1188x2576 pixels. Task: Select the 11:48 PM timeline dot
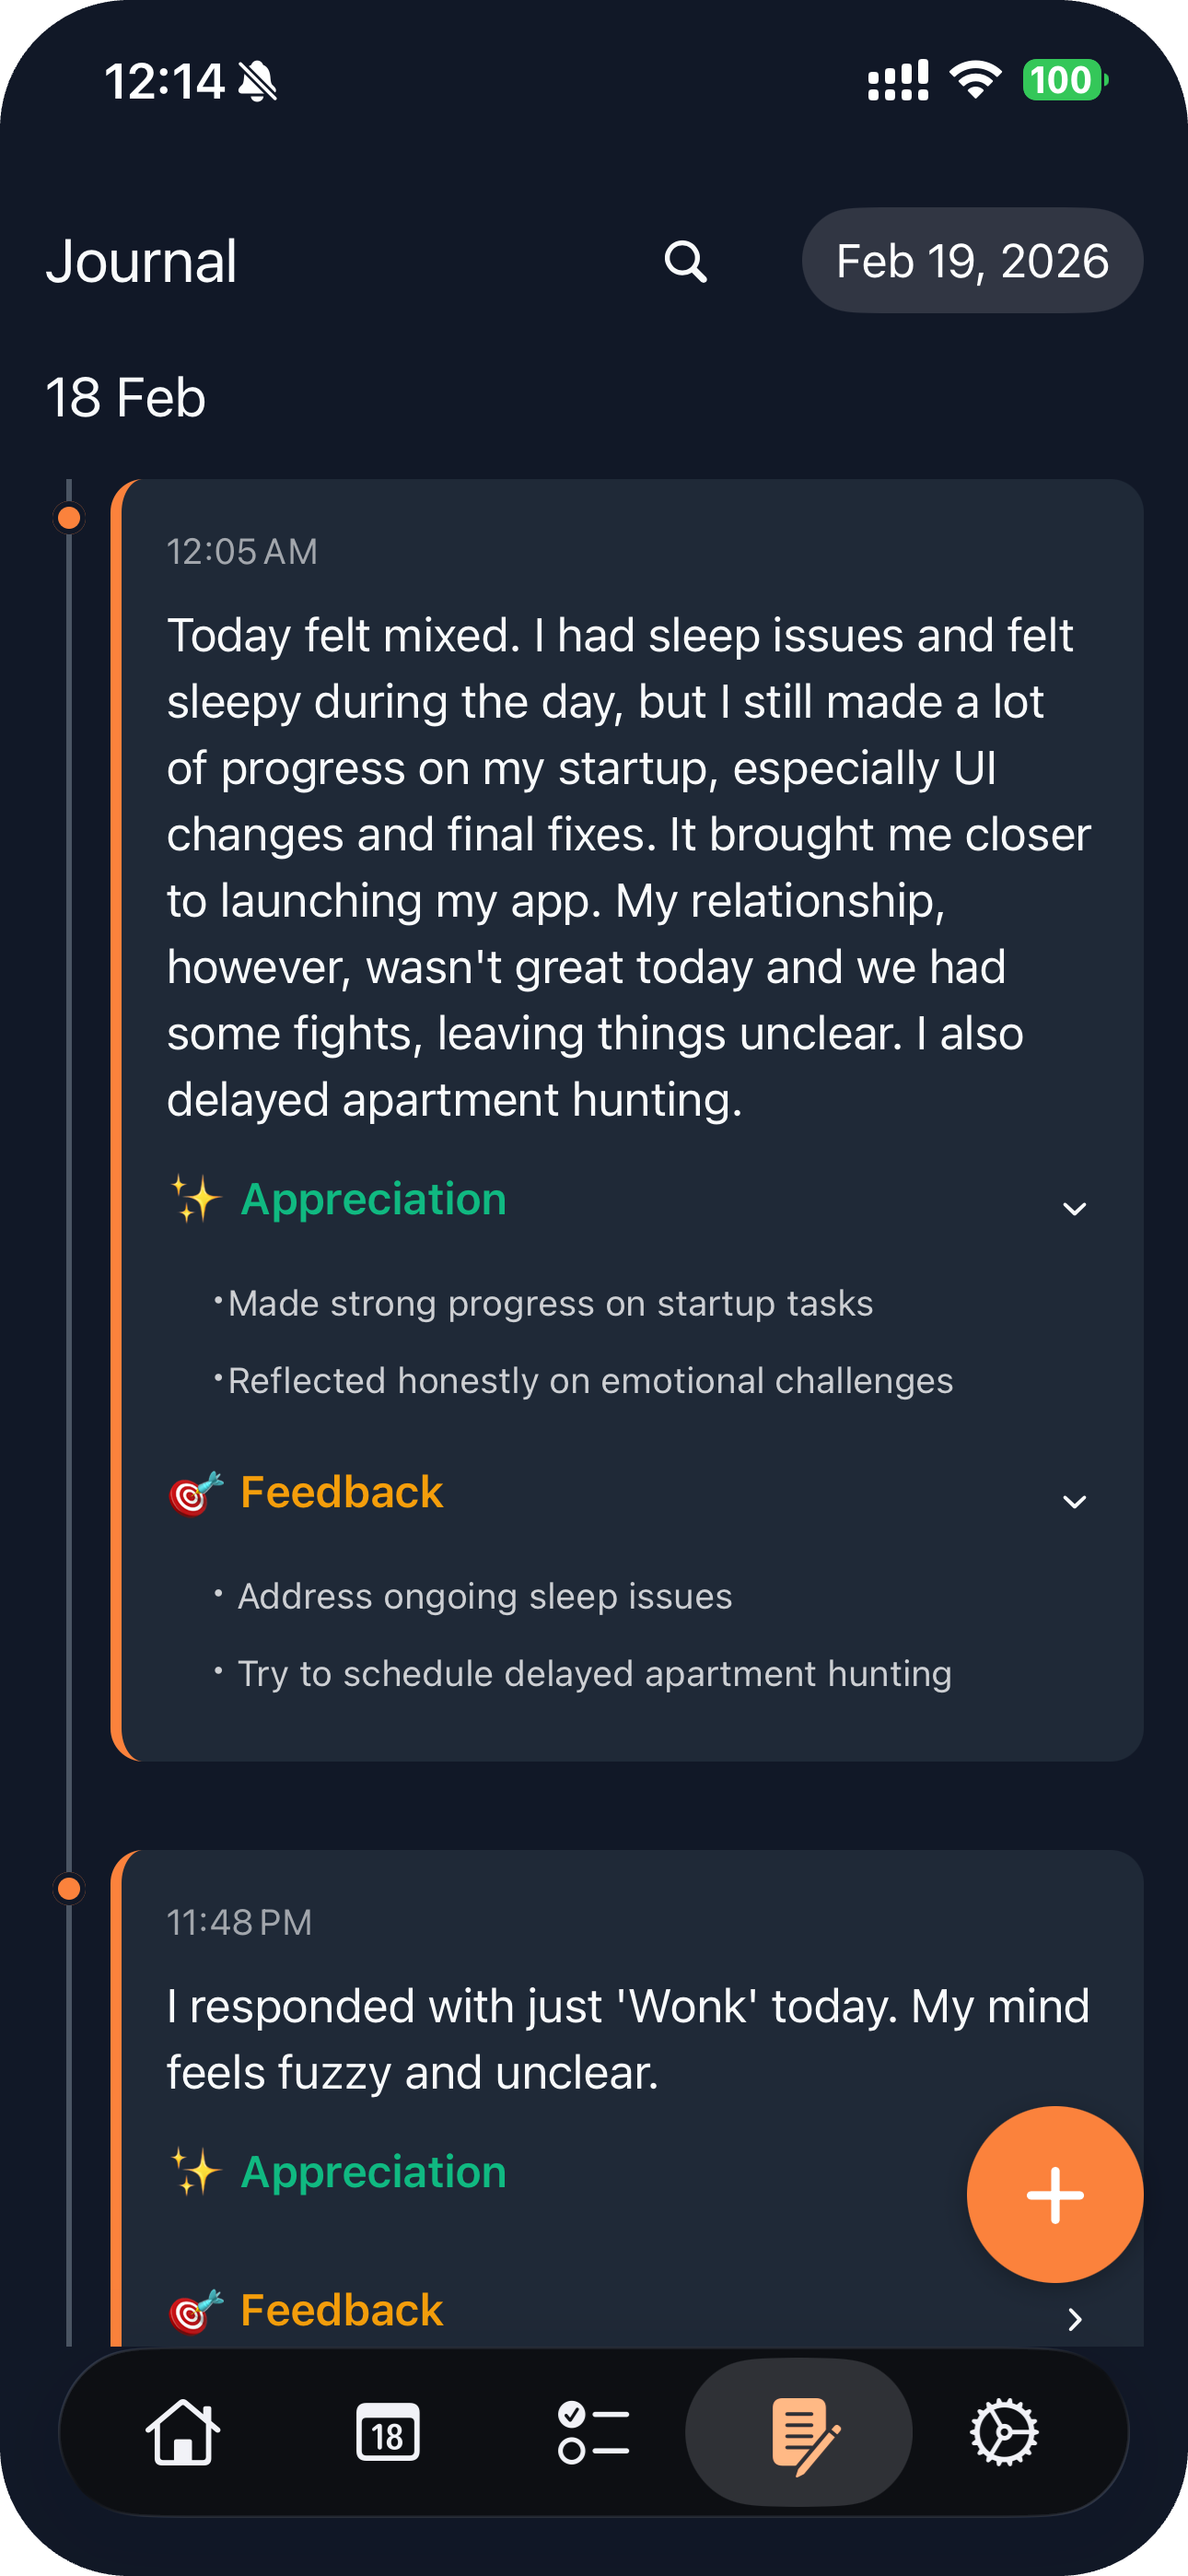[x=69, y=1888]
